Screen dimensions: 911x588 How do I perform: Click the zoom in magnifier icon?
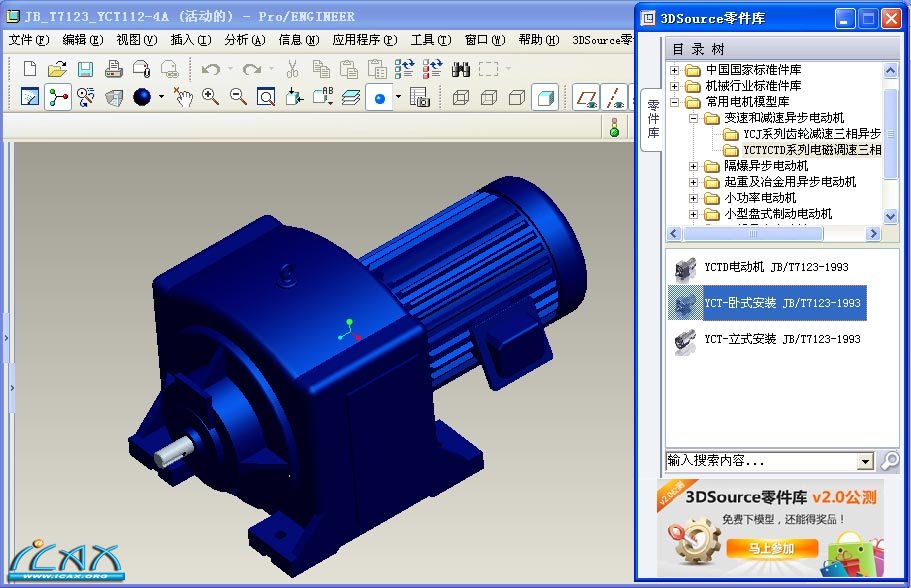[x=210, y=96]
